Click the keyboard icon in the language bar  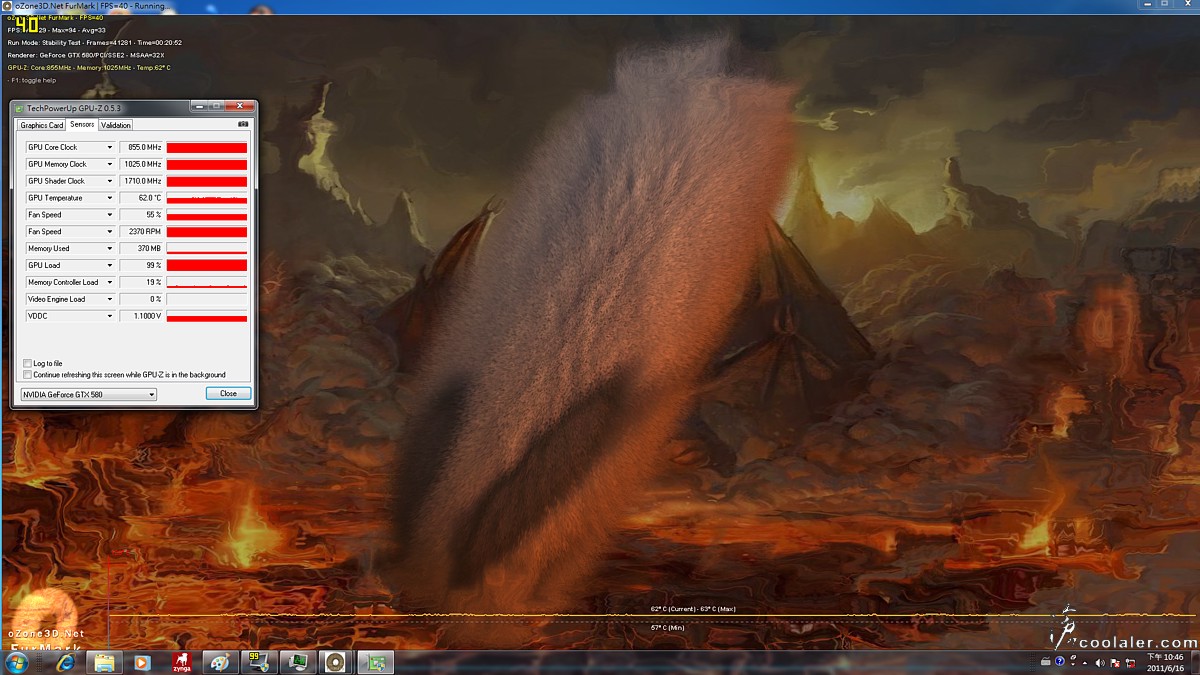pos(1047,662)
